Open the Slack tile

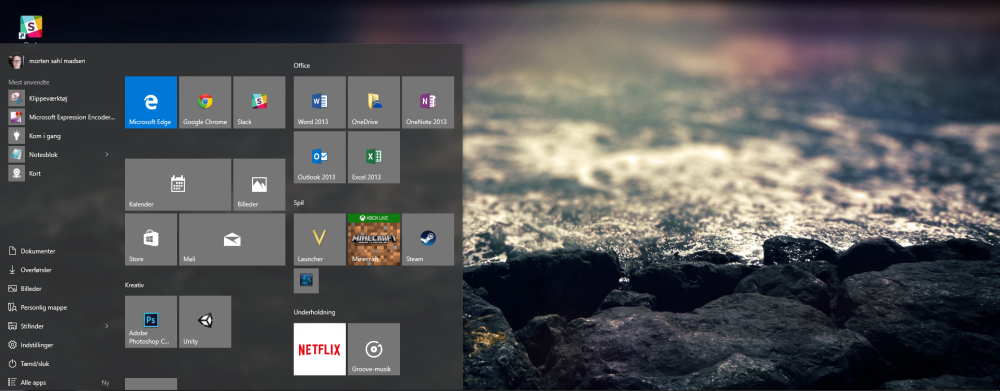pyautogui.click(x=259, y=102)
